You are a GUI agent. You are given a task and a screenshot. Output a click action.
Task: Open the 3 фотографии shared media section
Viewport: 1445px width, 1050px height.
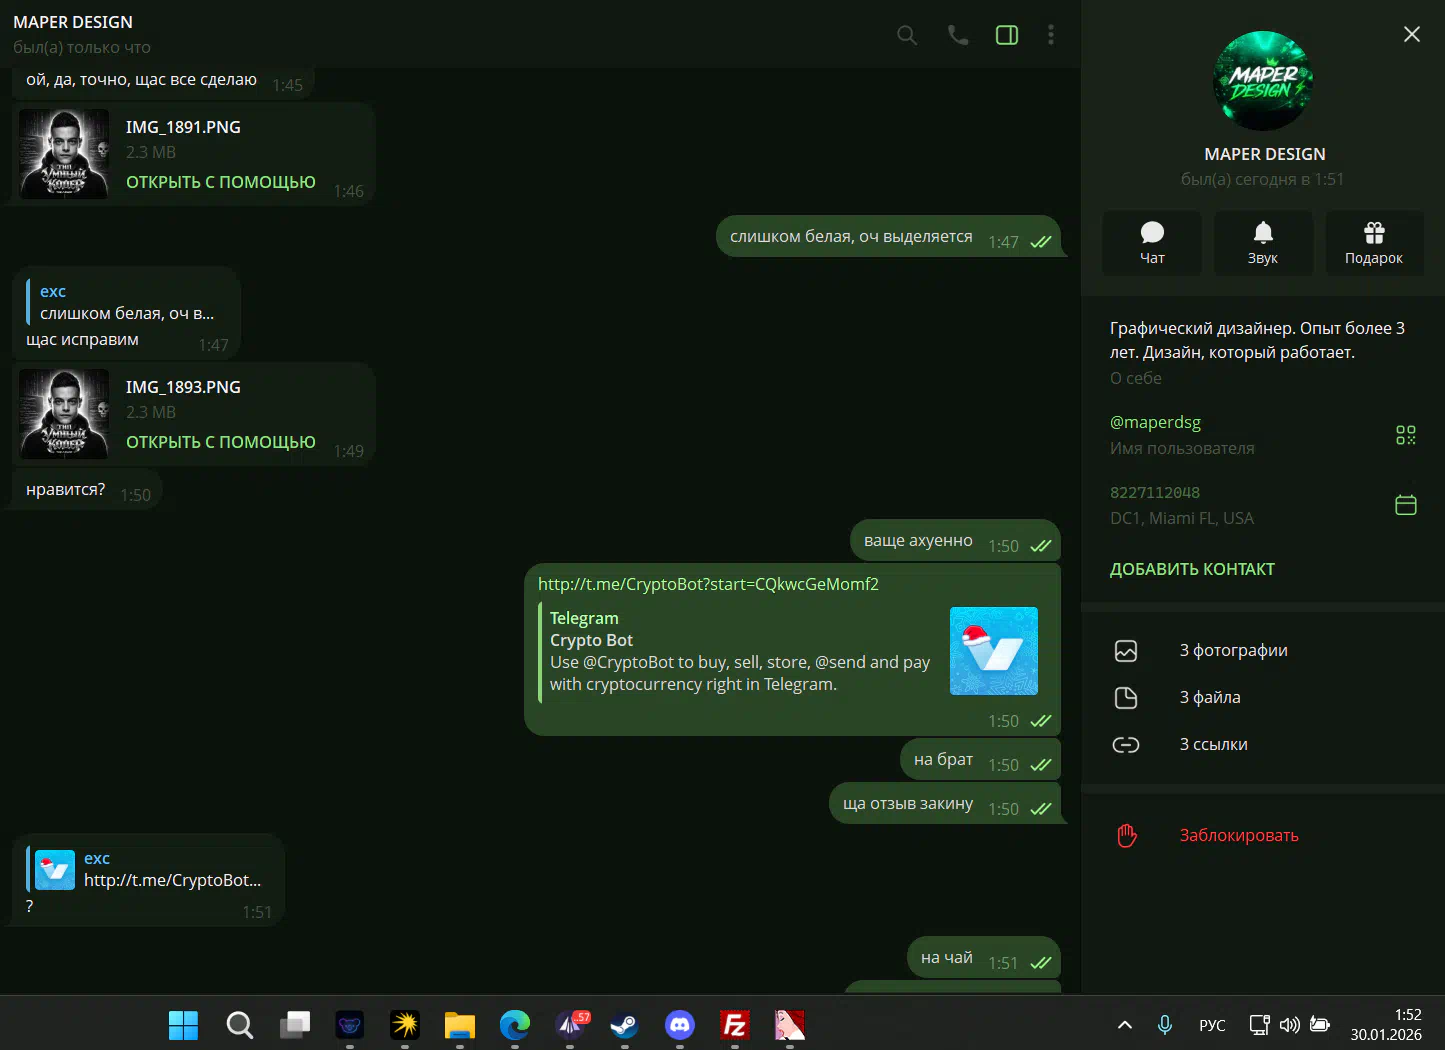[1233, 651]
